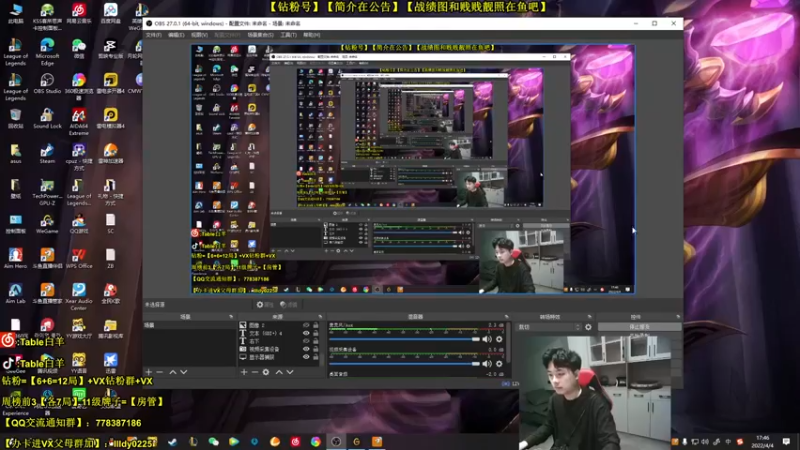Mute the 视频采集设备 audio channel speaker icon
This screenshot has height=450, width=800.
487,364
